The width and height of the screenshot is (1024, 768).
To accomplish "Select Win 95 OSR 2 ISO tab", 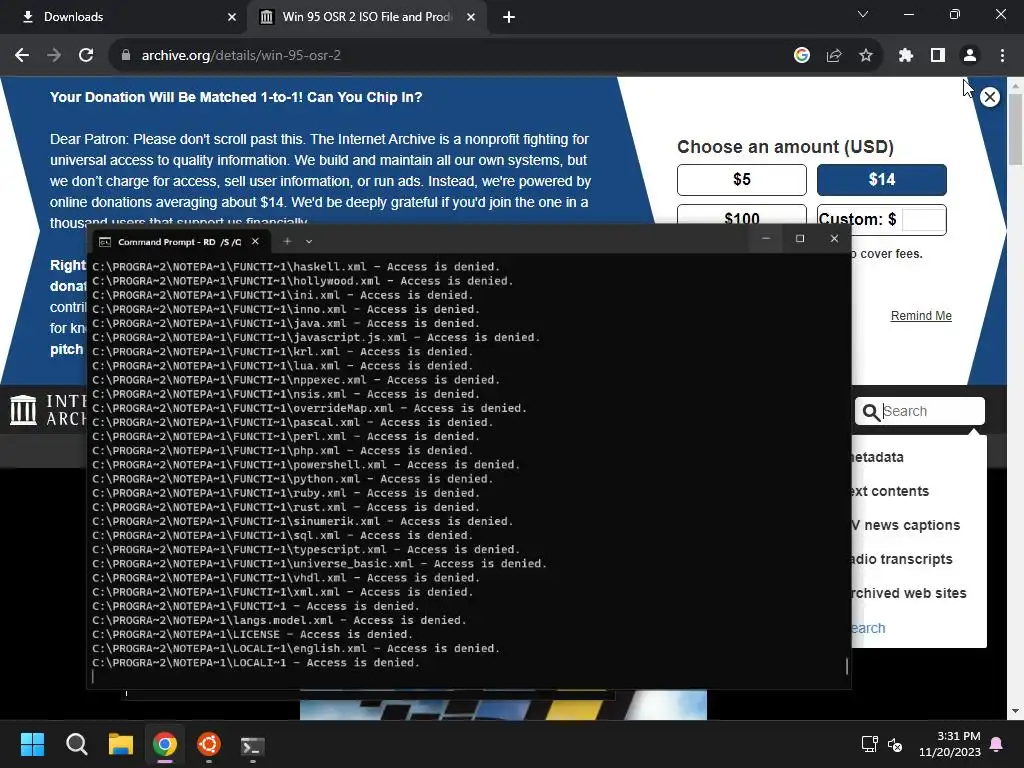I will 367,17.
